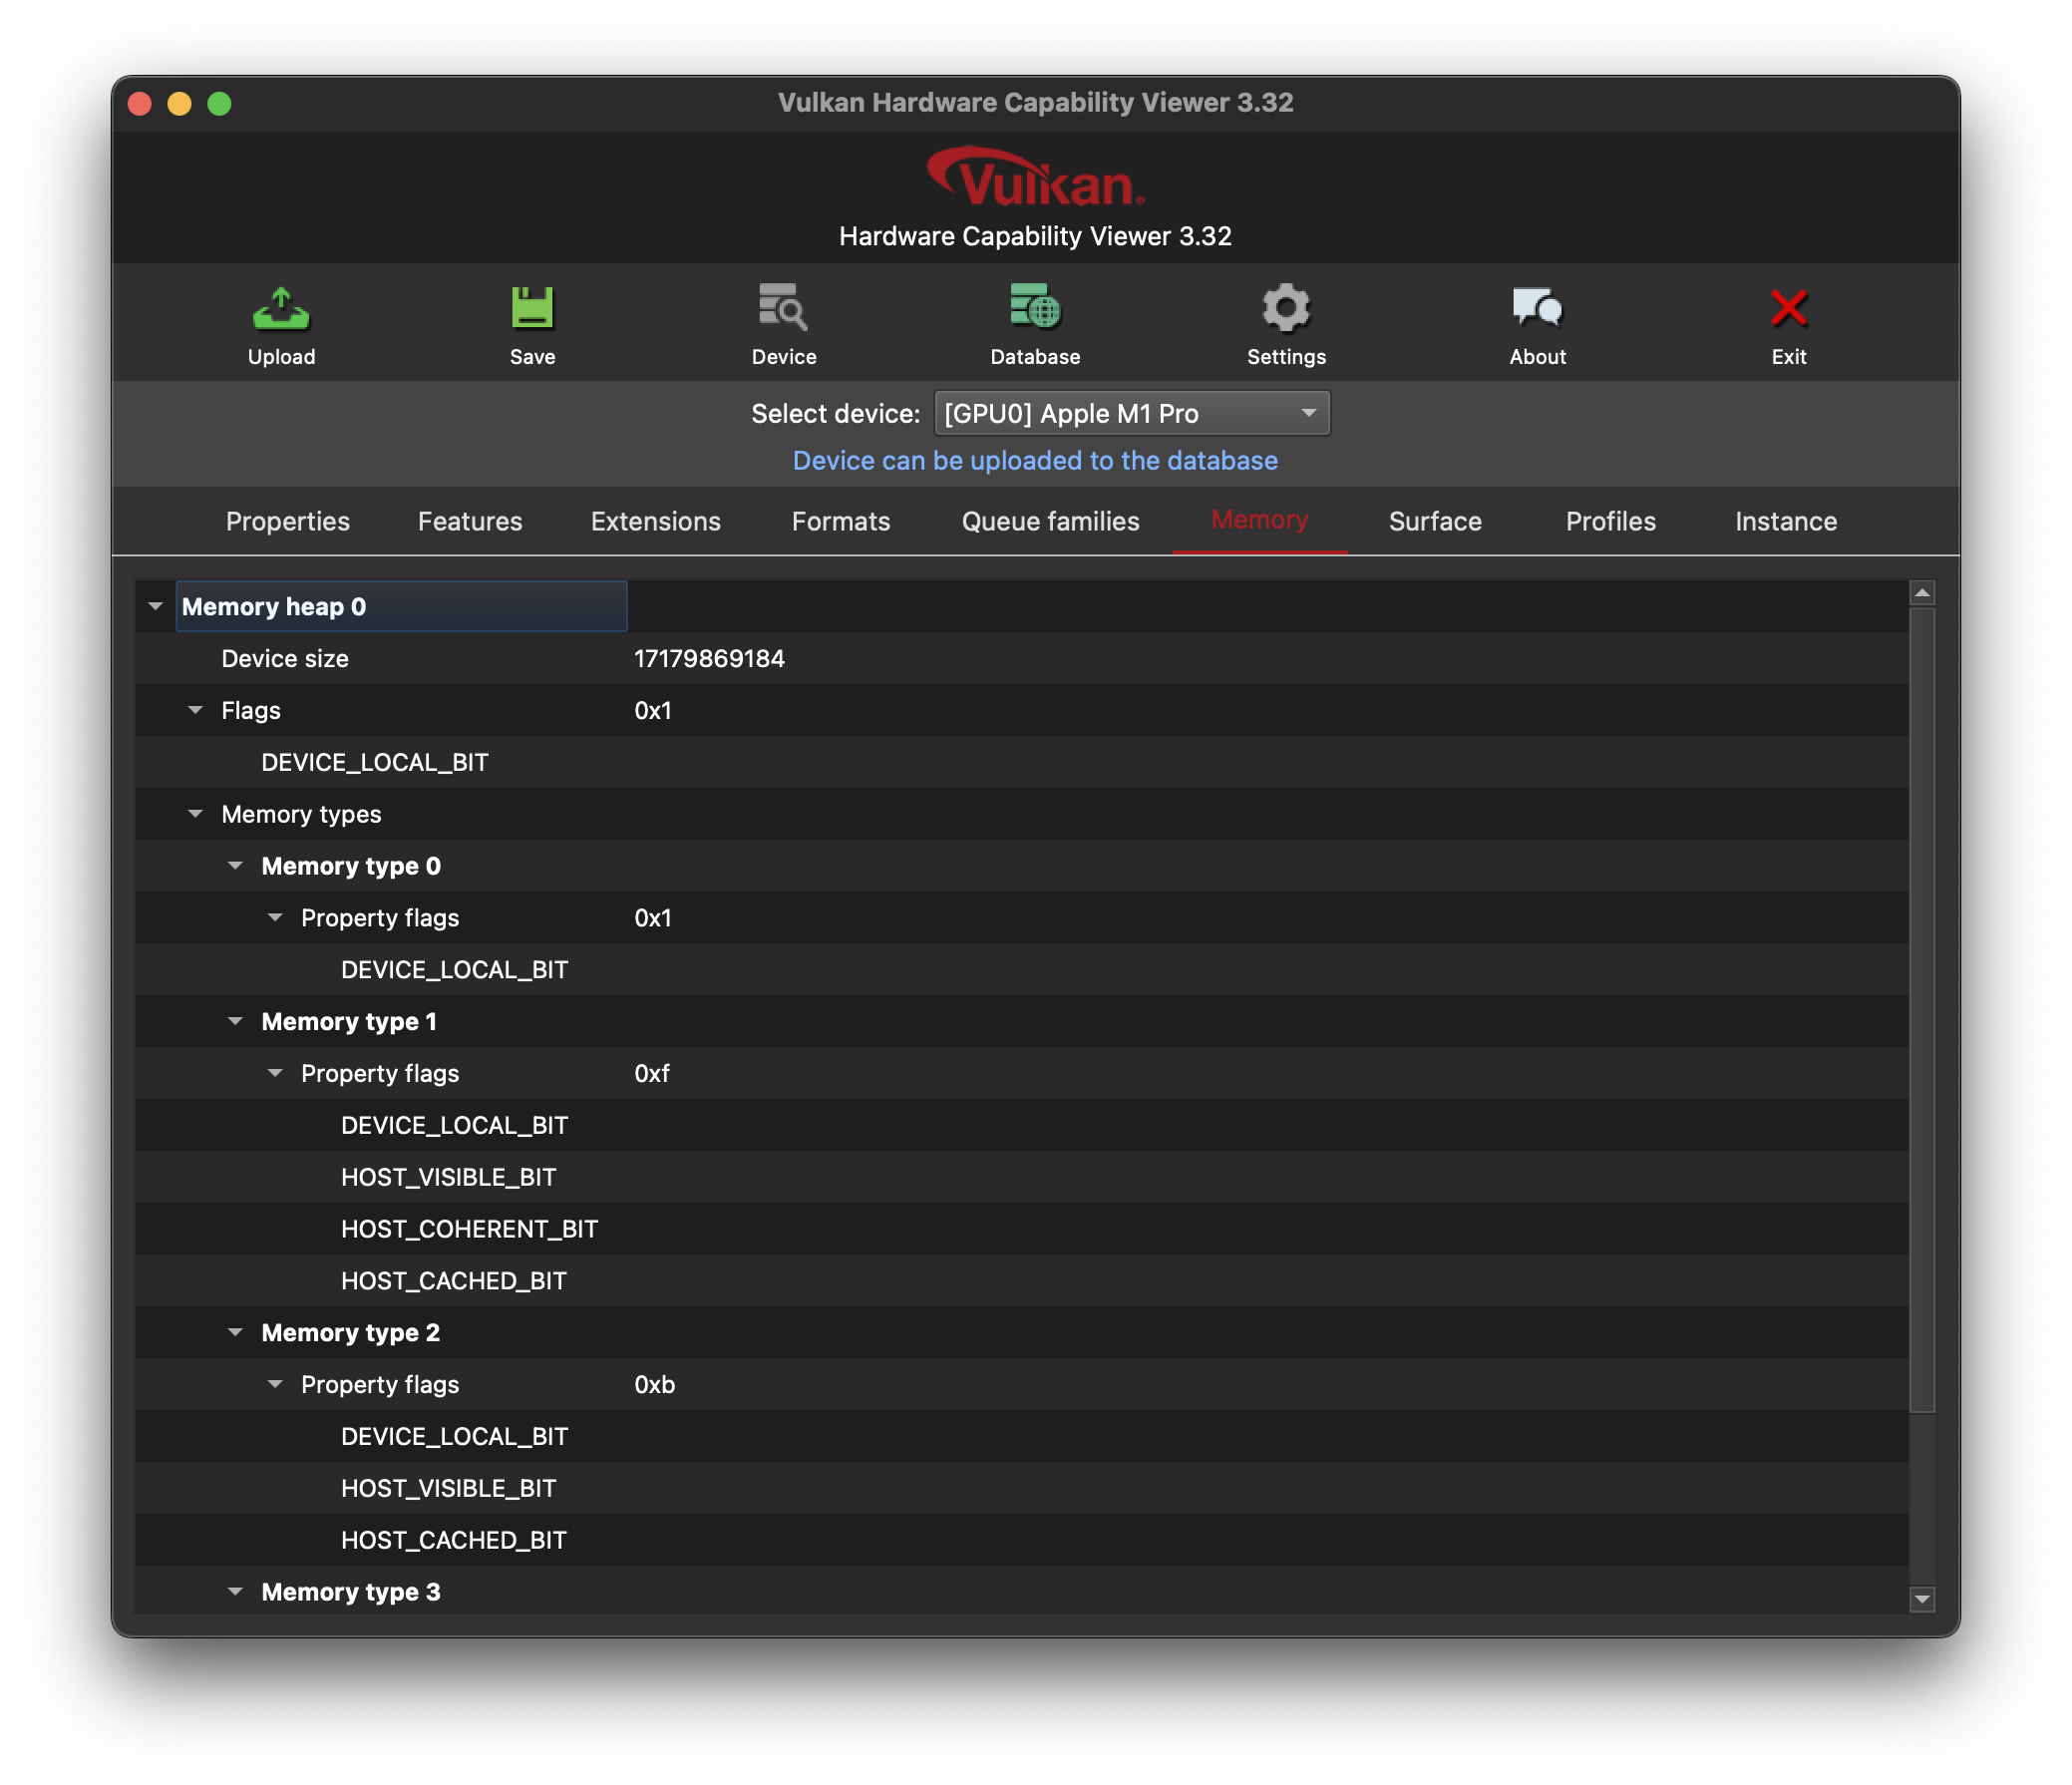This screenshot has width=2072, height=1785.
Task: Collapse Property flags 0x1 node
Action: tap(275, 918)
